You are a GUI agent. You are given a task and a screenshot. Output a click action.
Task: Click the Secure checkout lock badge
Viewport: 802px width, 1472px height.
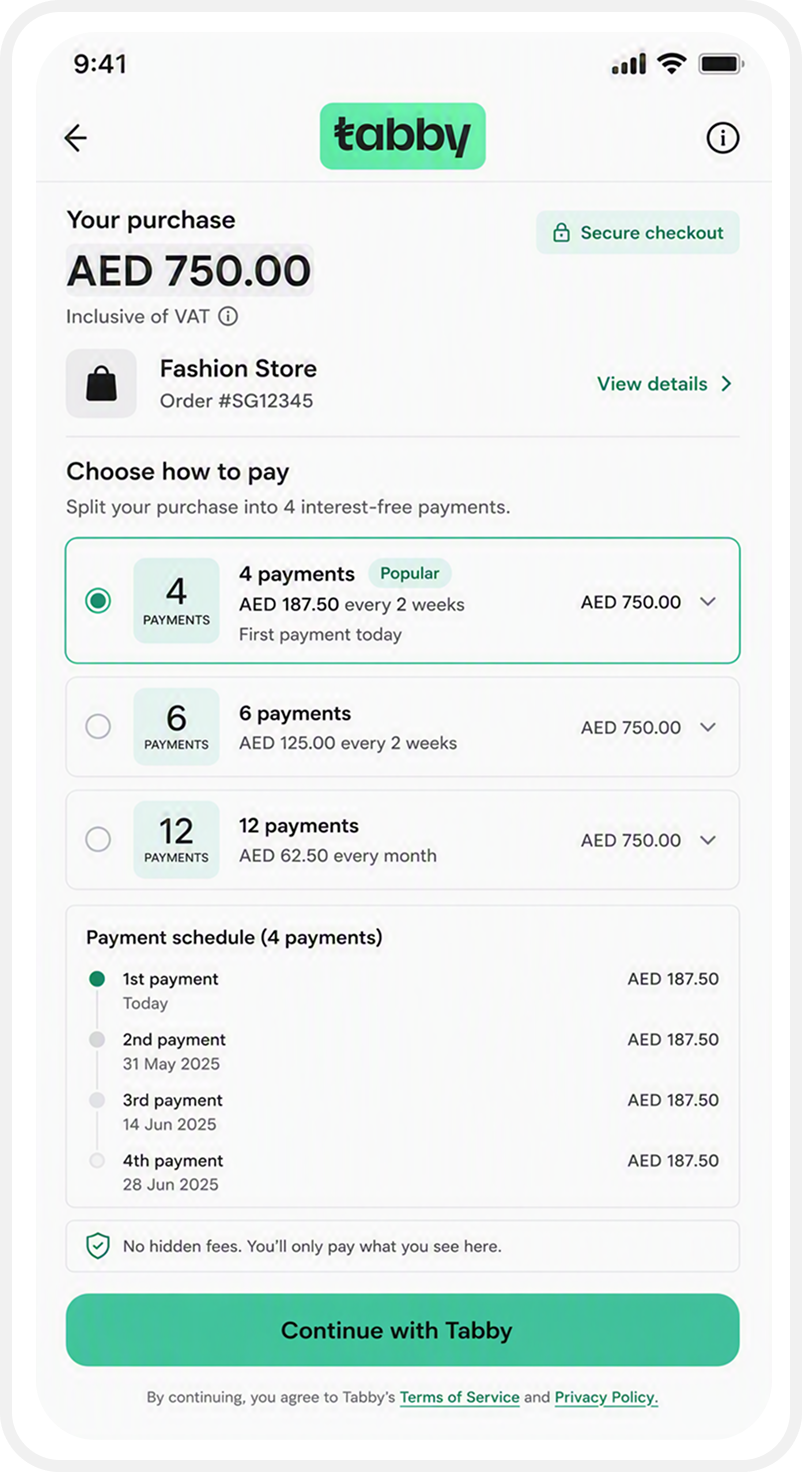(638, 232)
